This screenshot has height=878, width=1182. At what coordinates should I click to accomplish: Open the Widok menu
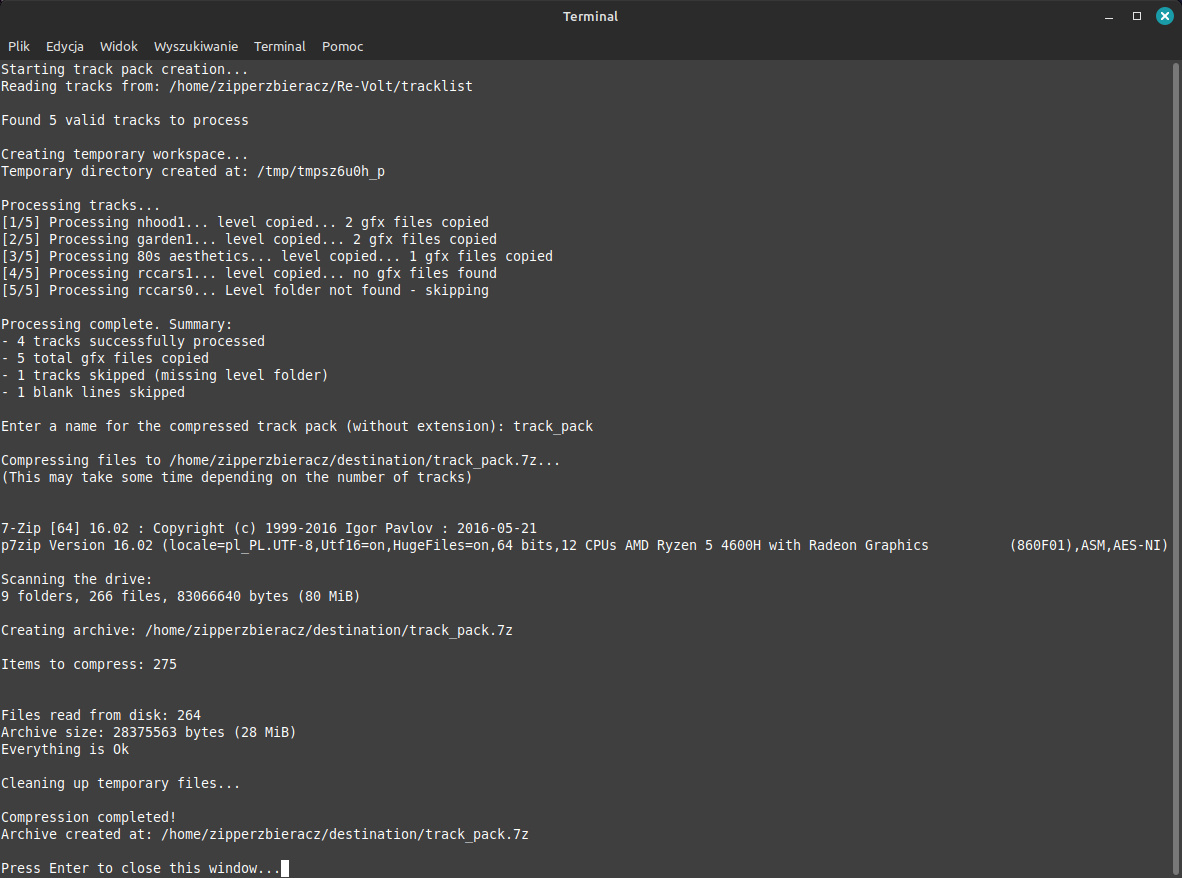pos(119,47)
